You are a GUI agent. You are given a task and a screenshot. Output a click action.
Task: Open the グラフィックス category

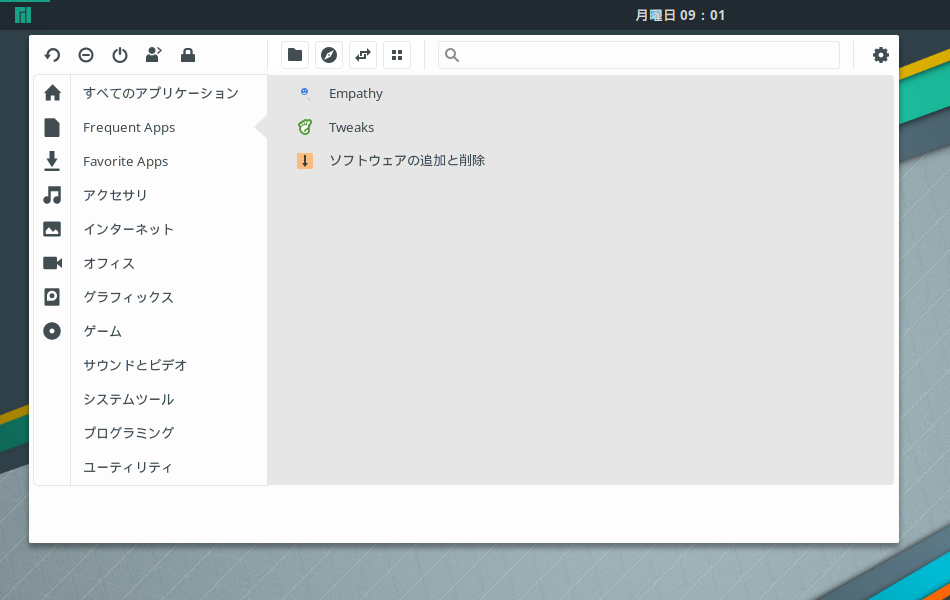[x=128, y=297]
